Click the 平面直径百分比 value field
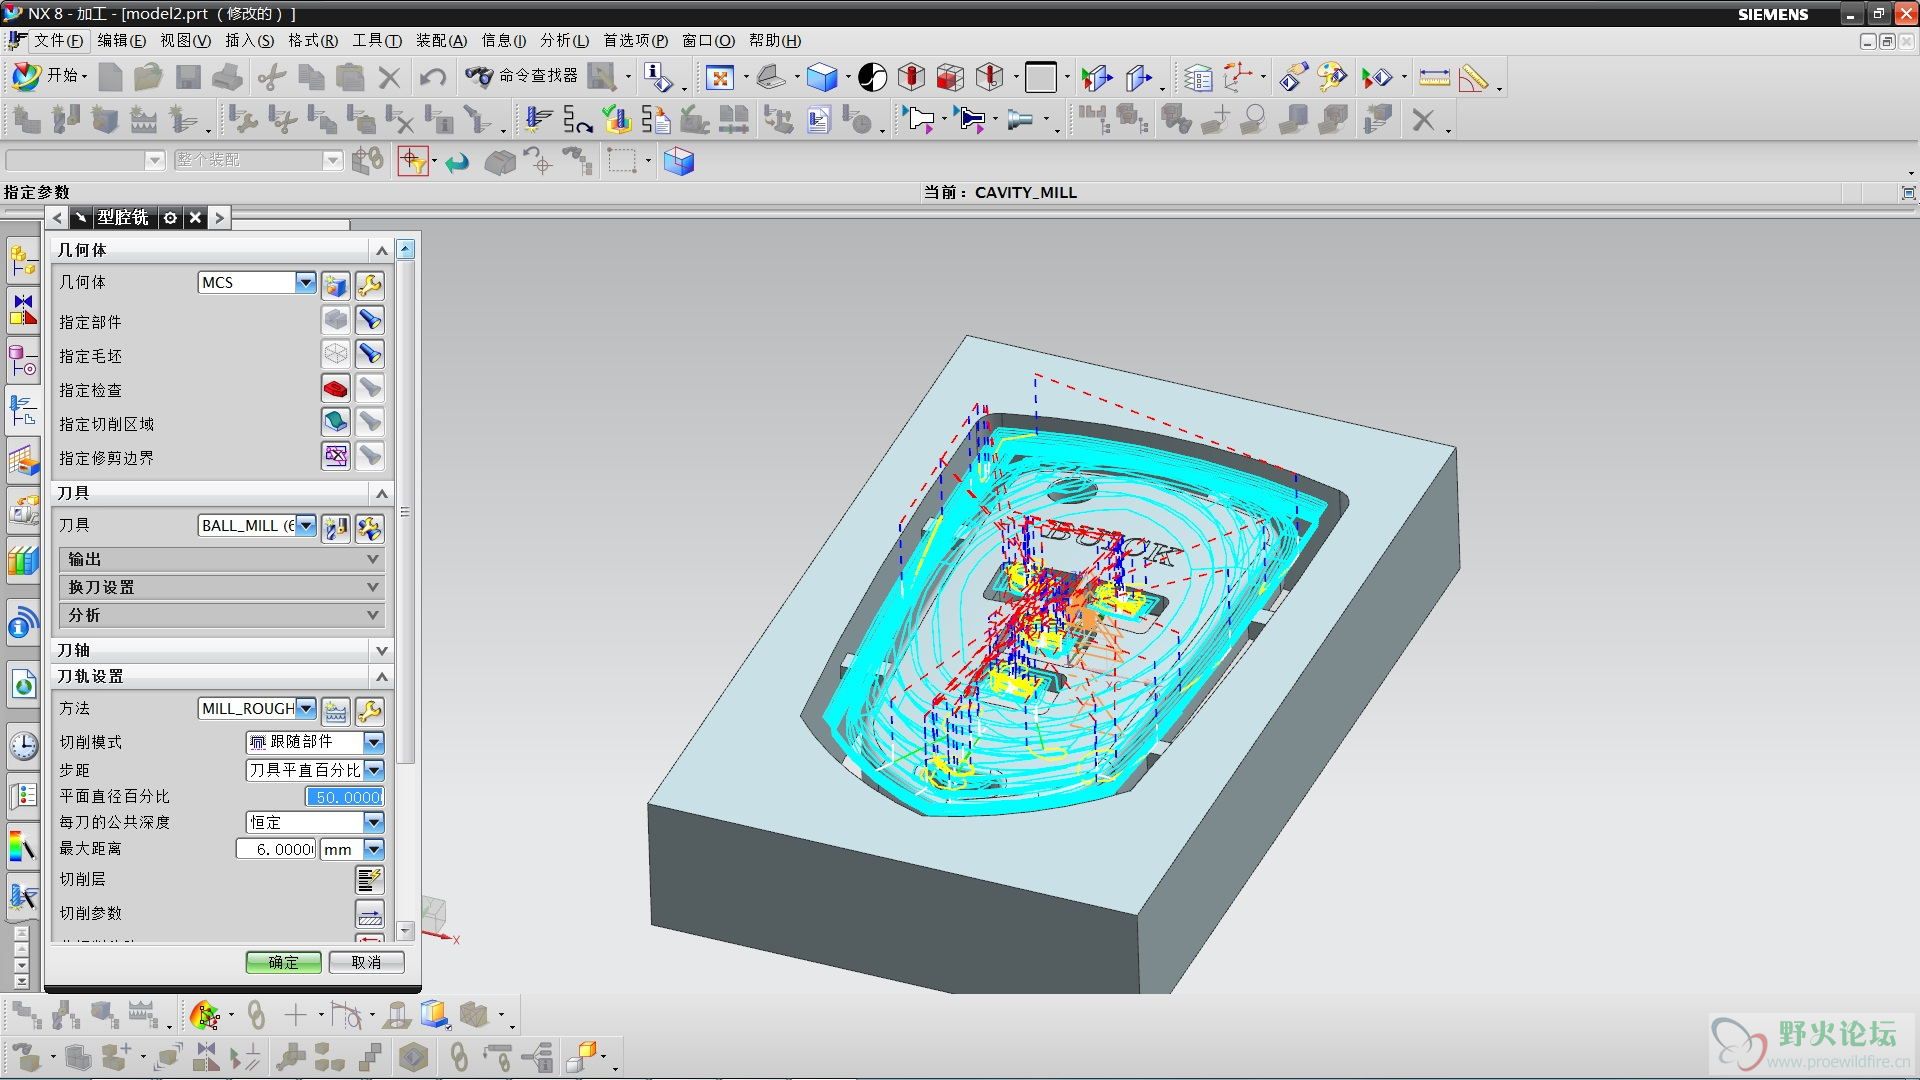Image resolution: width=1920 pixels, height=1080 pixels. (344, 796)
